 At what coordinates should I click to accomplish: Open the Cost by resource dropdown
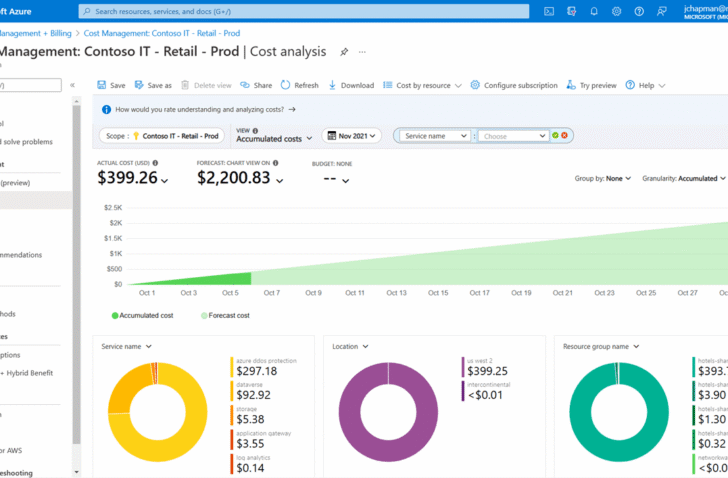422,85
